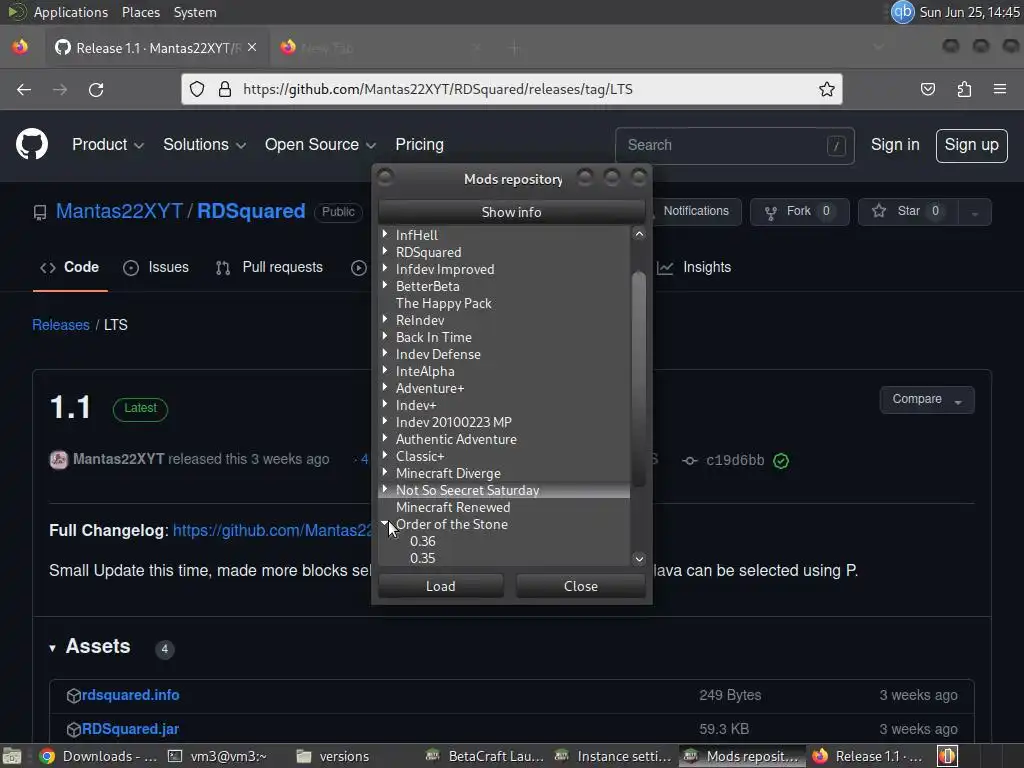
Task: Expand the ReIndev mod node
Action: [385, 319]
